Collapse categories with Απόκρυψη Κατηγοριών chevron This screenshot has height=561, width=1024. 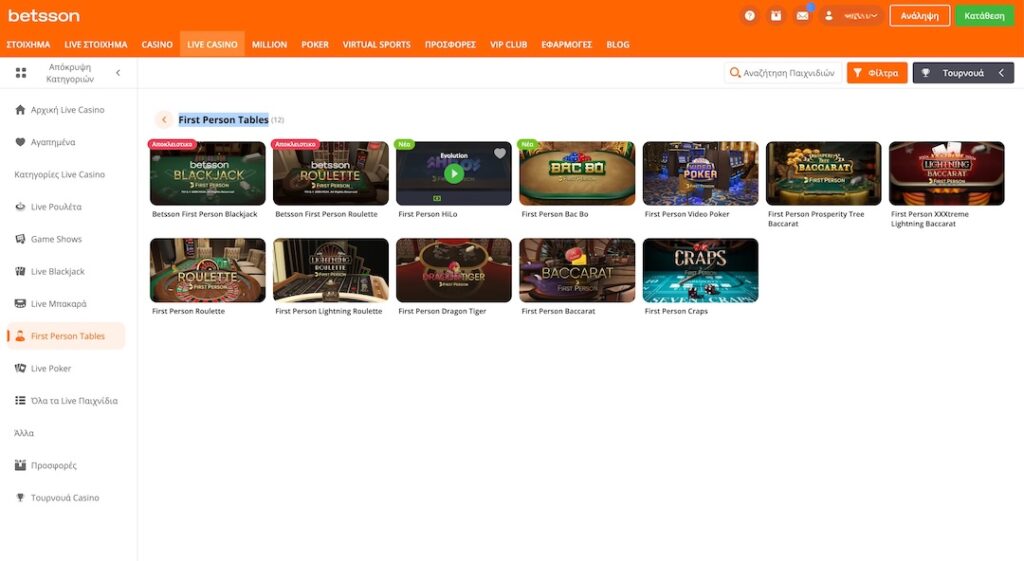coord(118,73)
